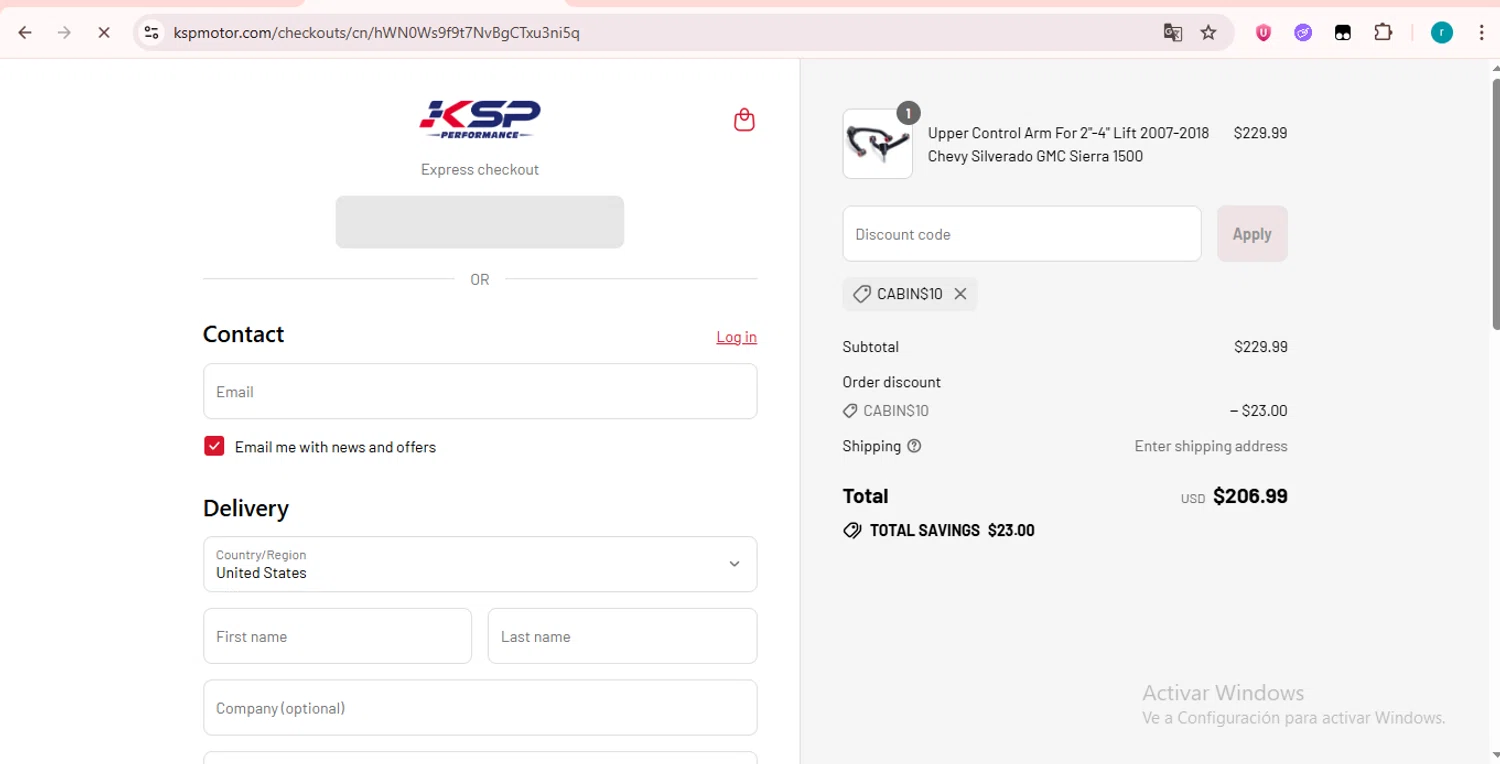Bookmark this page with star icon
1500x764 pixels.
click(1208, 33)
